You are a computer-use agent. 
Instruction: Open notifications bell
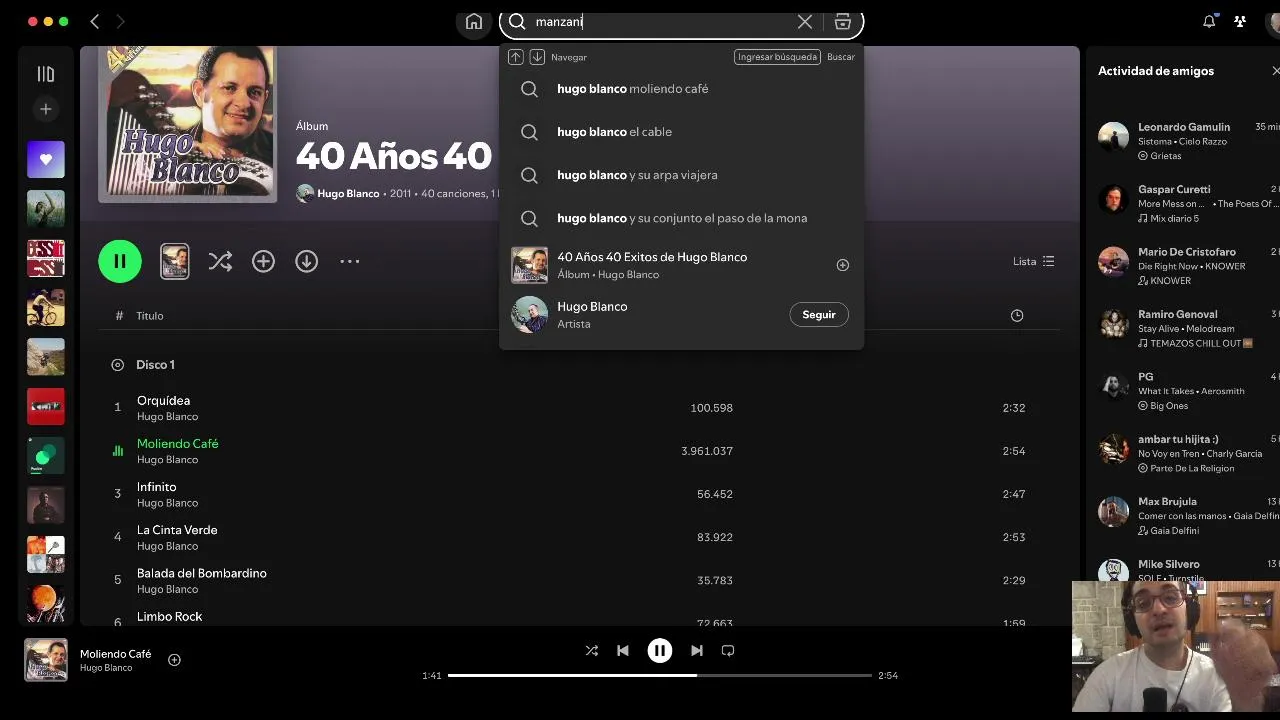(1209, 21)
